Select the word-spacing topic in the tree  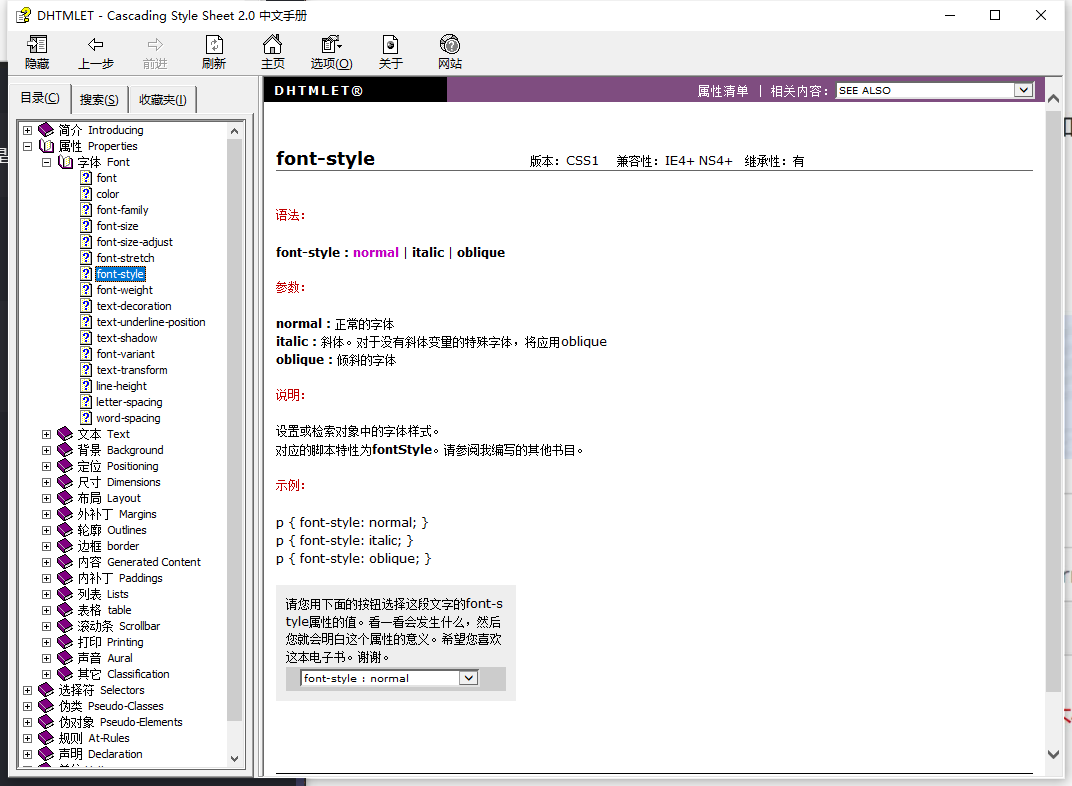click(129, 418)
